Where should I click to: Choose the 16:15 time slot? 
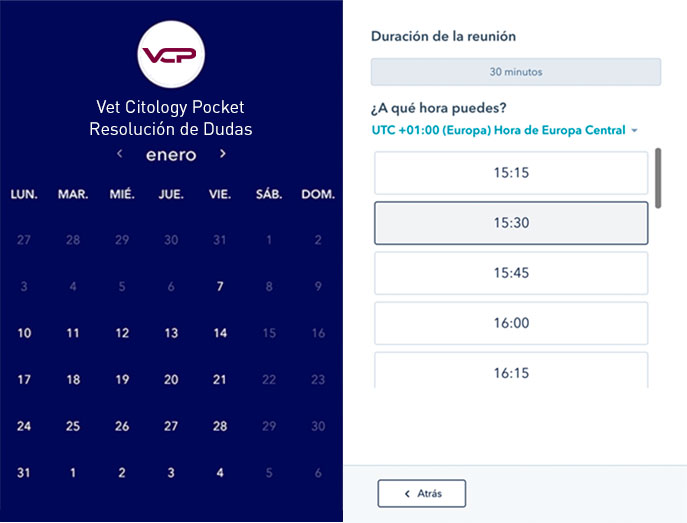(511, 371)
